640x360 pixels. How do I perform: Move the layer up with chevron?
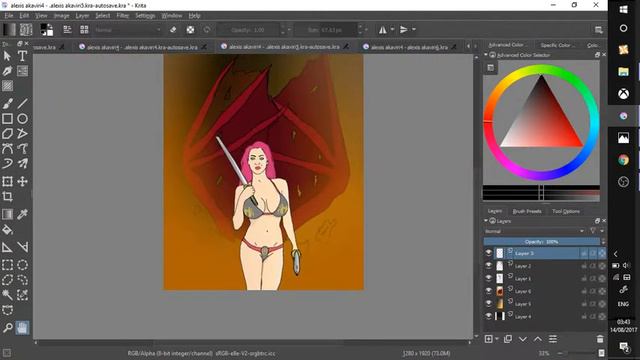[538, 339]
